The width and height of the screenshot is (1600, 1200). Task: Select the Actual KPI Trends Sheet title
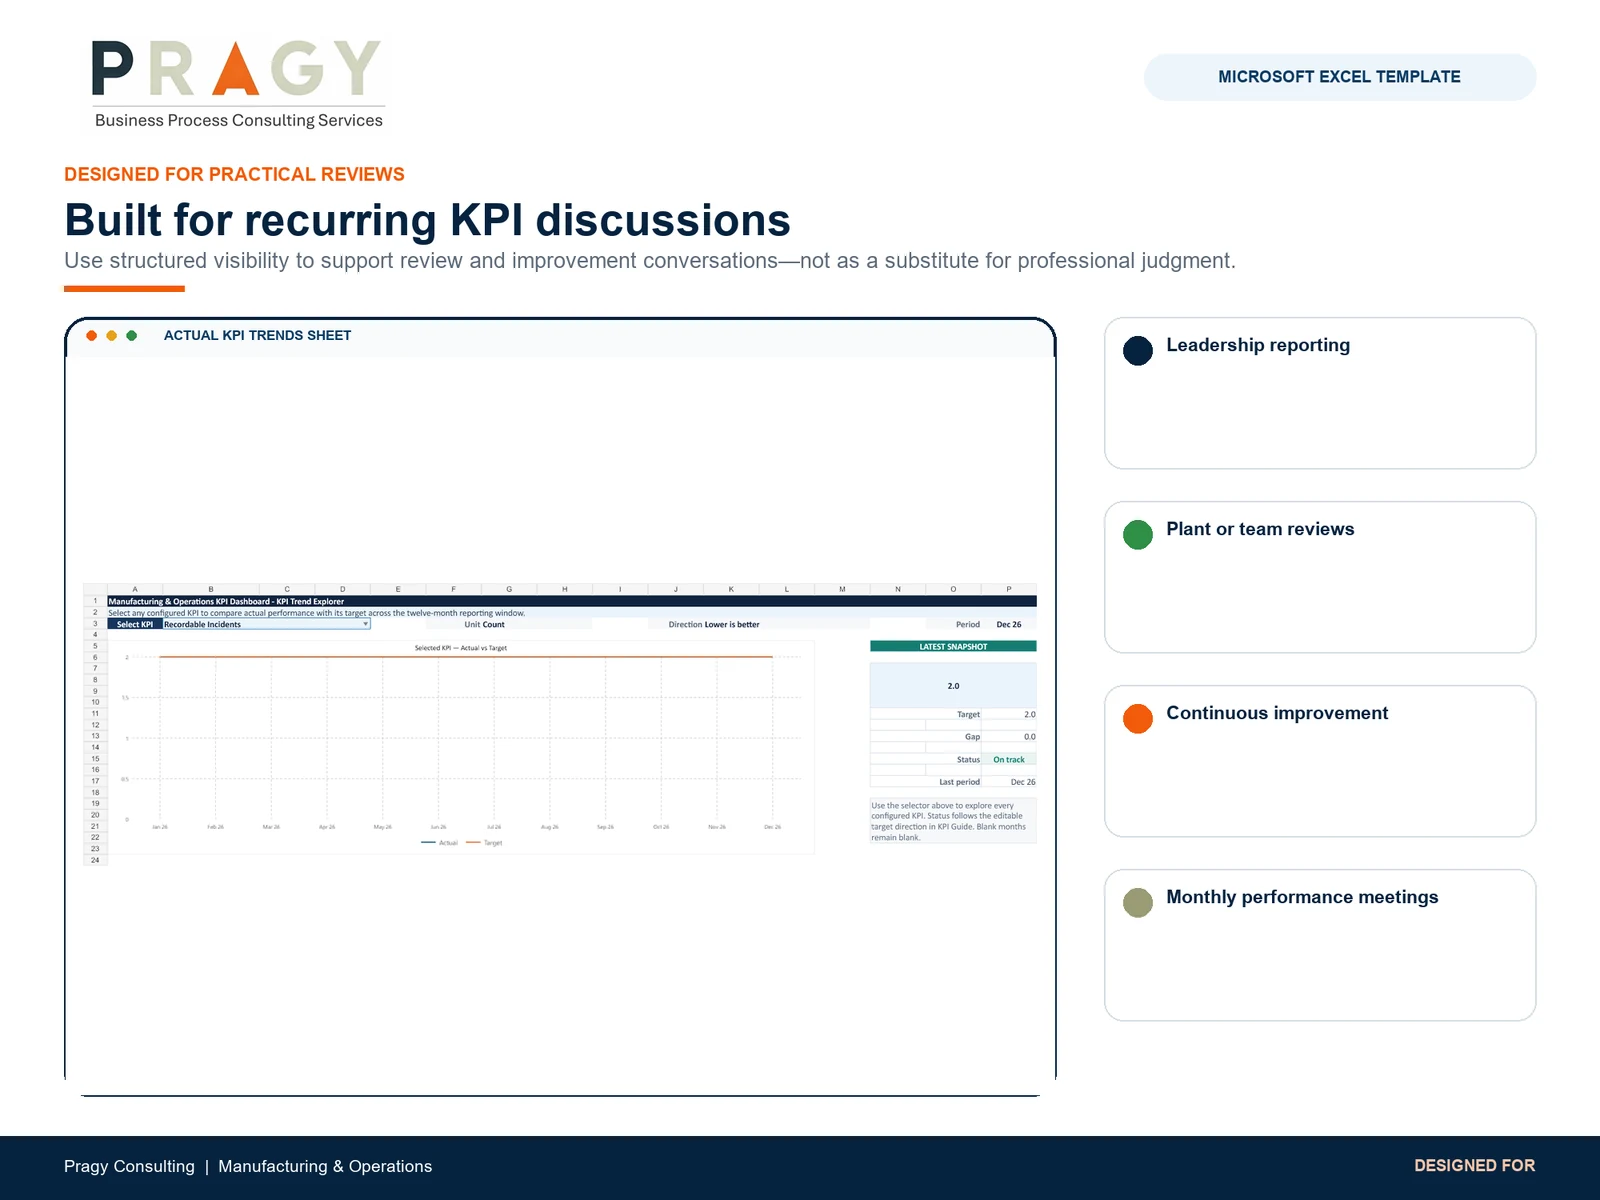click(257, 336)
